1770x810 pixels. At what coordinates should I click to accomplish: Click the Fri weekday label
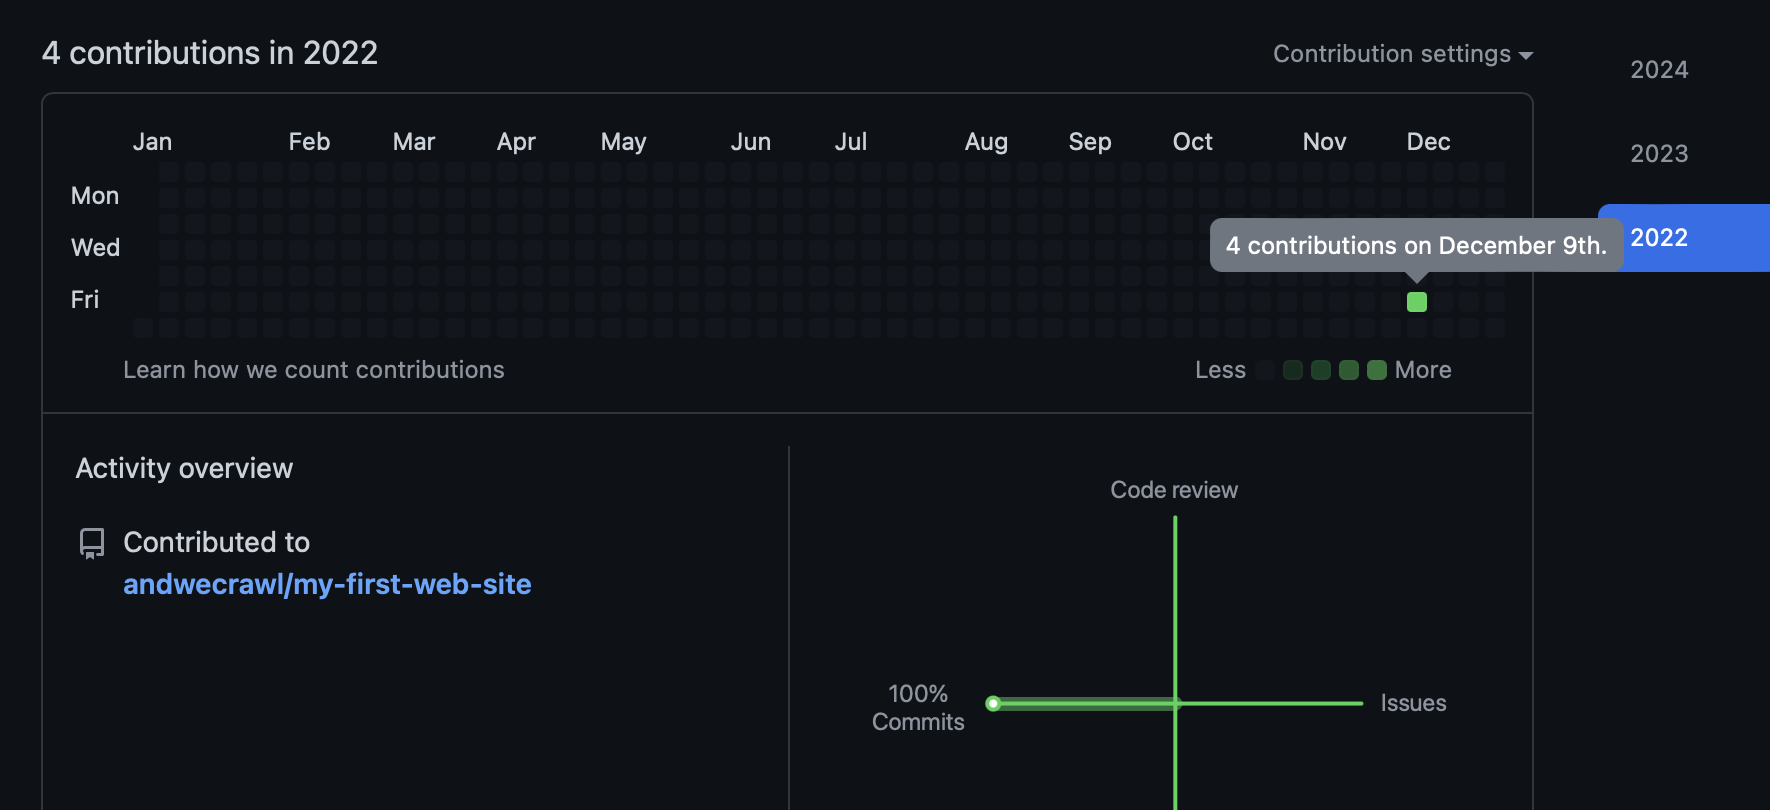point(85,300)
